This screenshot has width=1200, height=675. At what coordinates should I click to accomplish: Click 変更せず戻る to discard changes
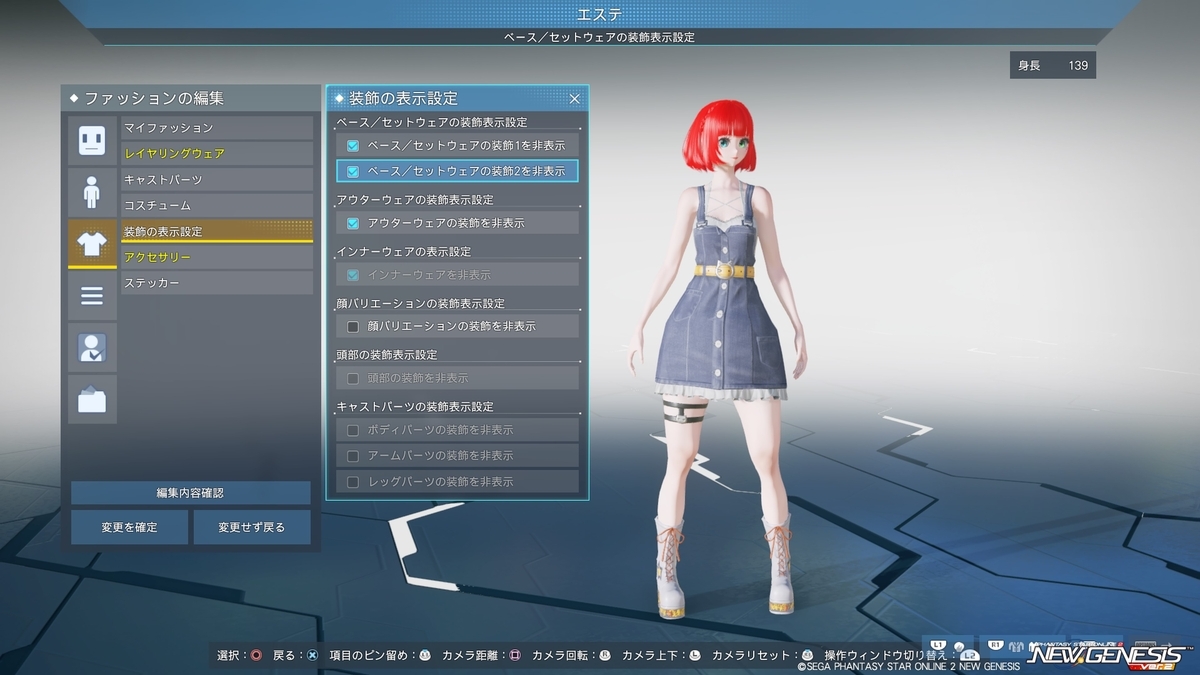pos(252,527)
